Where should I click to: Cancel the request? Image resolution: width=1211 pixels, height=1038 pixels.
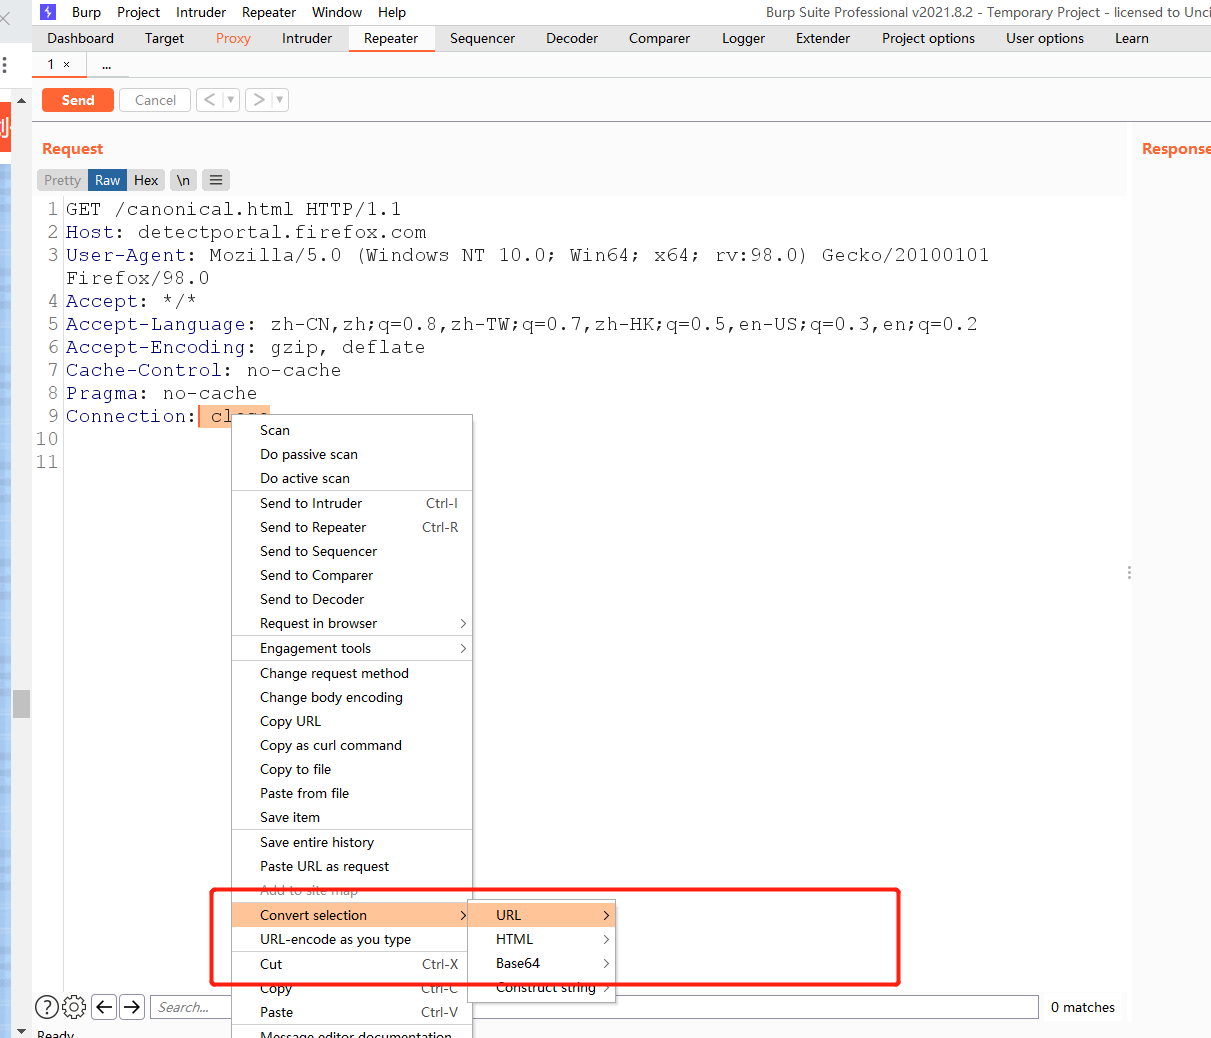click(155, 100)
